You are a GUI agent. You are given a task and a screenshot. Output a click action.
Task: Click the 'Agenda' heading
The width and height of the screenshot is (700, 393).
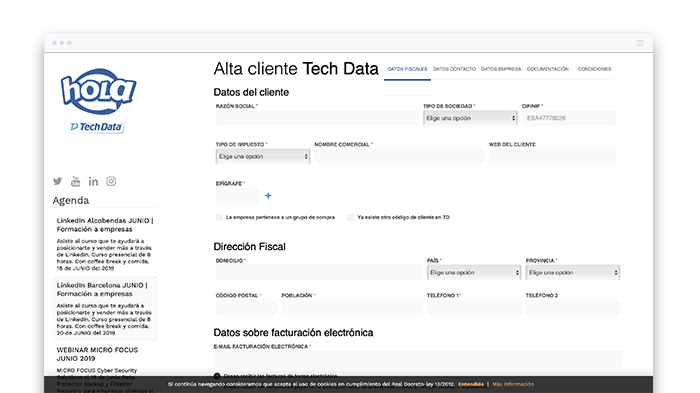pos(71,200)
